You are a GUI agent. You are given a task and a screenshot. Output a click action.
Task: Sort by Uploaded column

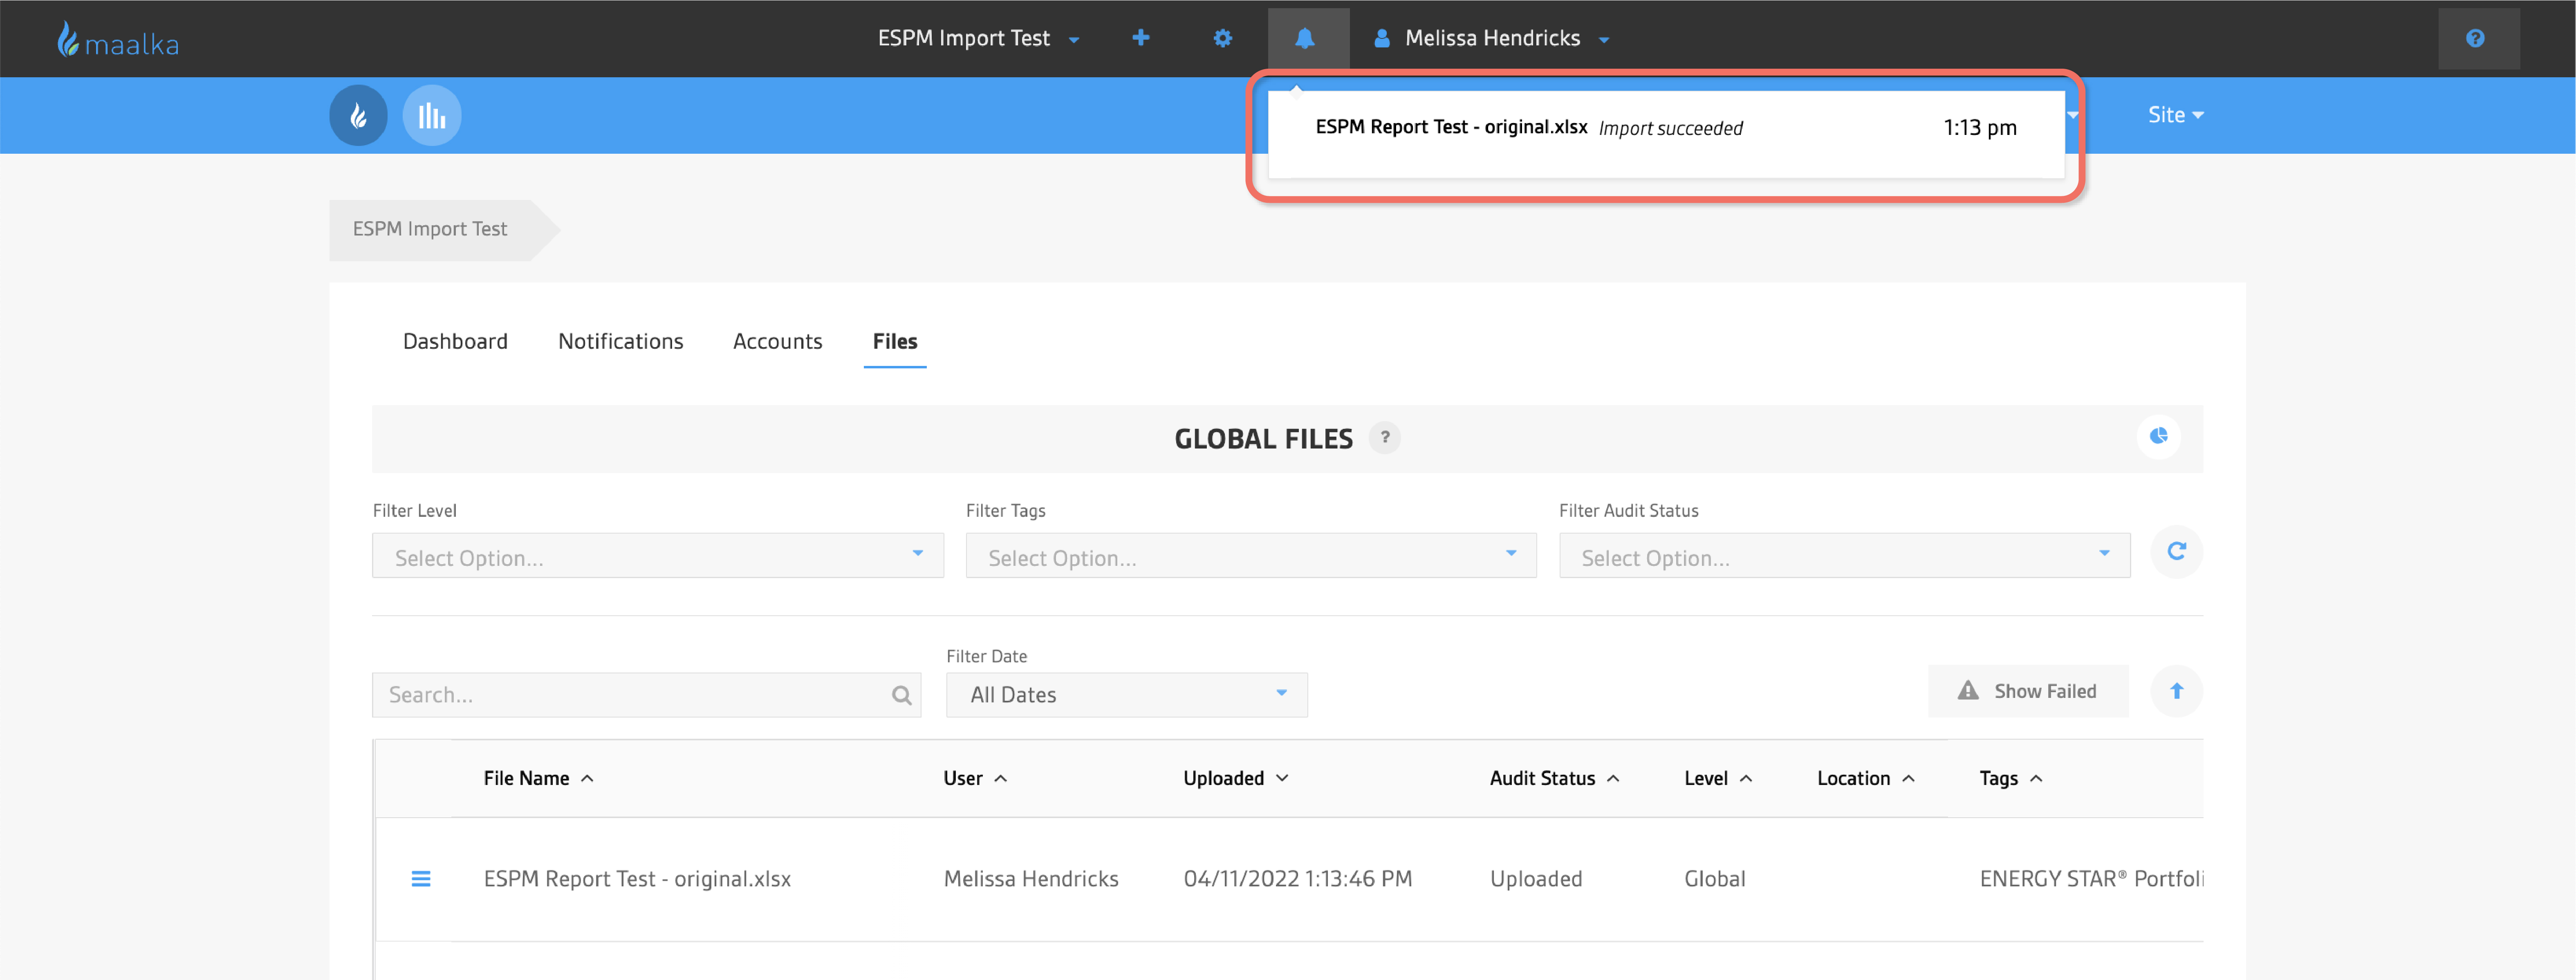(x=1235, y=778)
